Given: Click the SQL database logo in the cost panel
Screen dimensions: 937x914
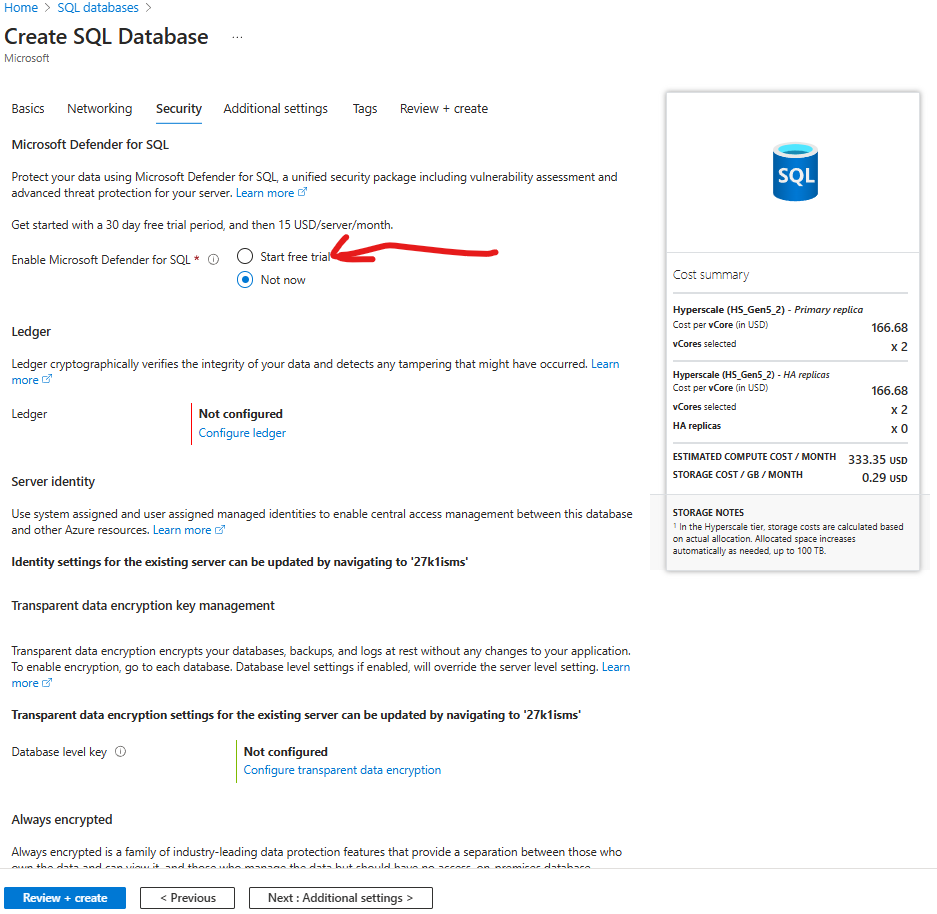Looking at the screenshot, I should click(x=795, y=171).
